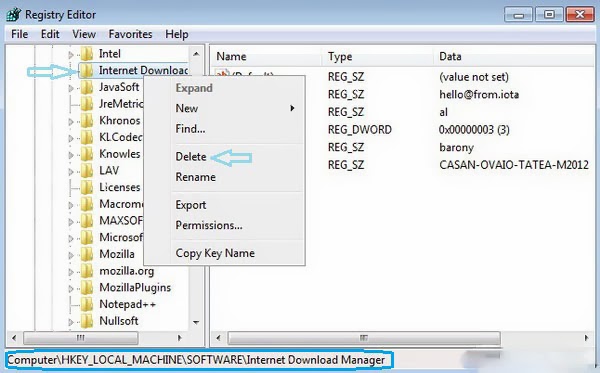The image size is (600, 373).
Task: Click the Khronos folder icon
Action: (87, 121)
